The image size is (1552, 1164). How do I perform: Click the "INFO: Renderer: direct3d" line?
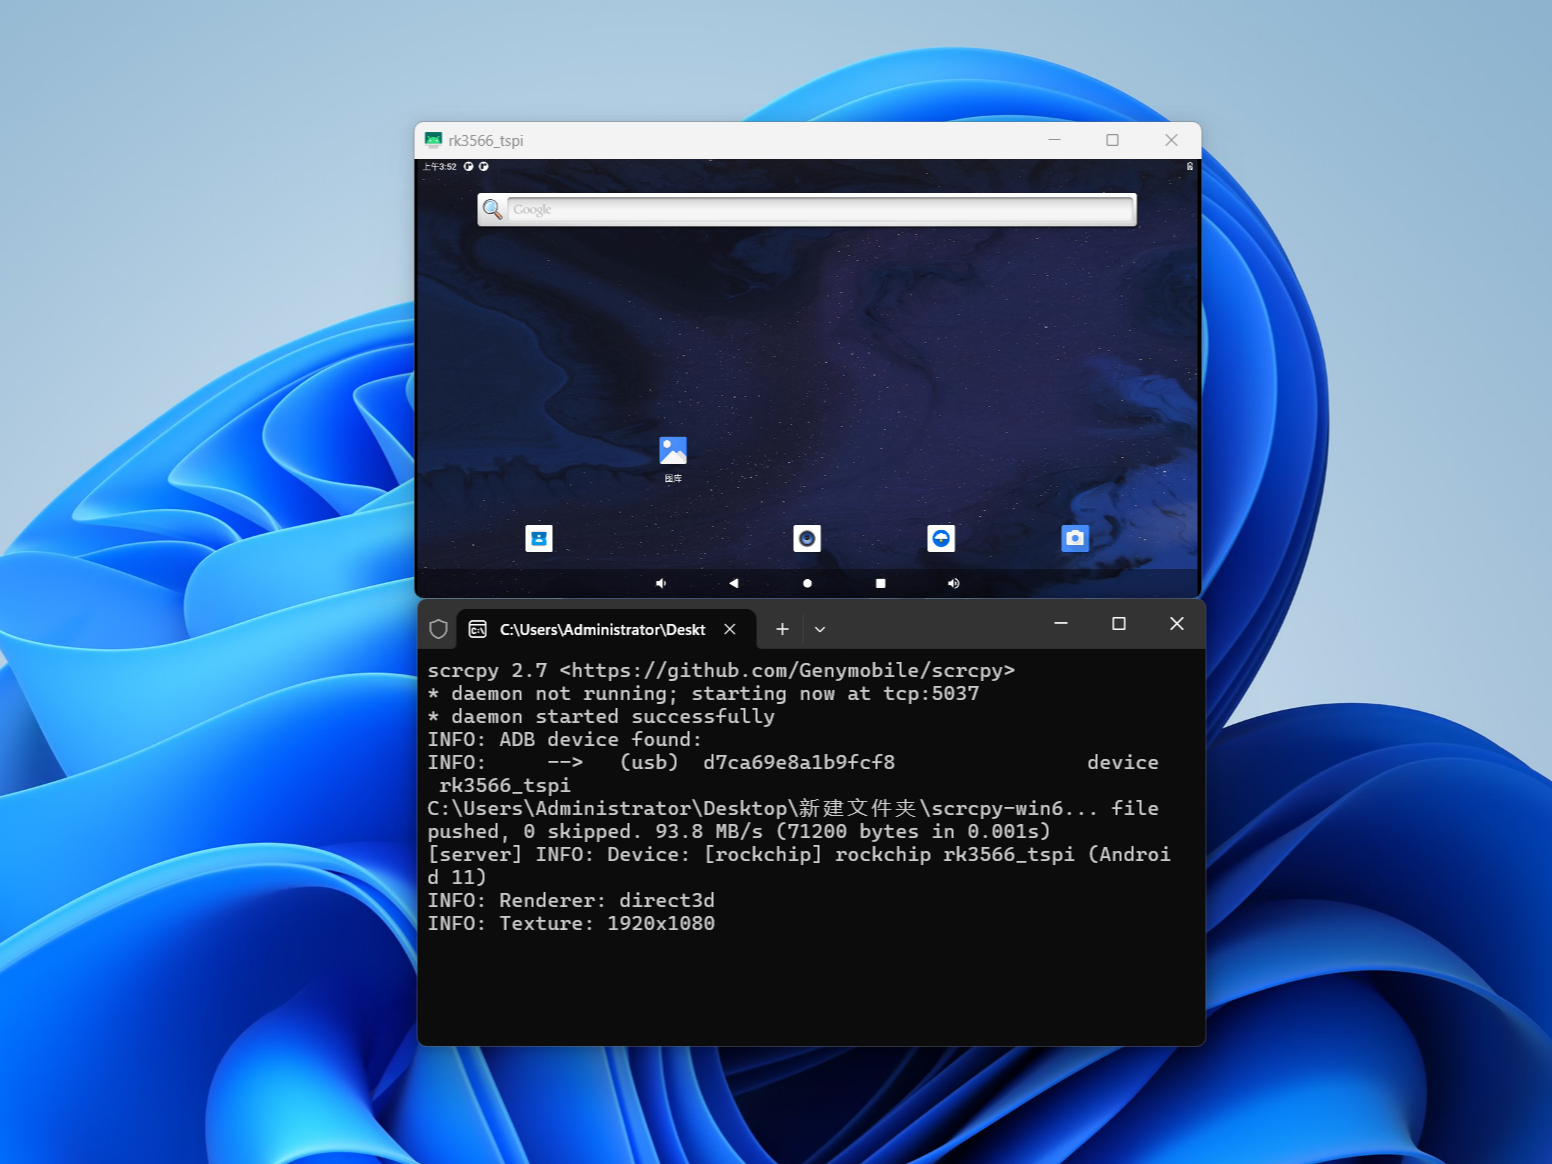click(571, 900)
